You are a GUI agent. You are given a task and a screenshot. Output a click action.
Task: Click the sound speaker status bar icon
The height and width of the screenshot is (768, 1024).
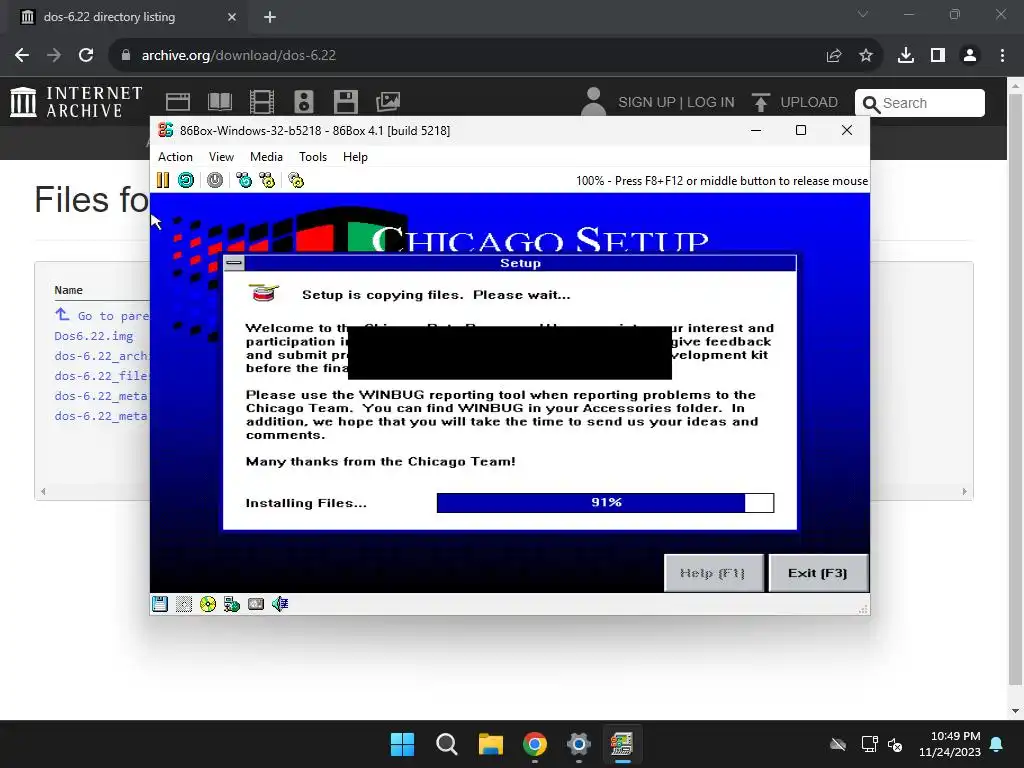(280, 604)
